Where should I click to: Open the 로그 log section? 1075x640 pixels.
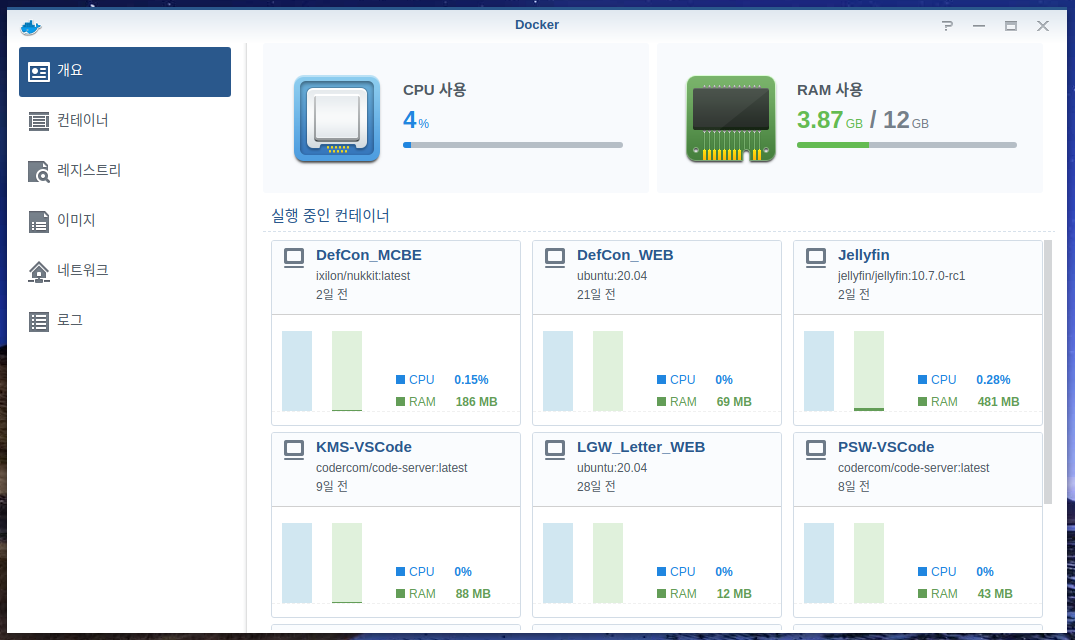point(125,321)
